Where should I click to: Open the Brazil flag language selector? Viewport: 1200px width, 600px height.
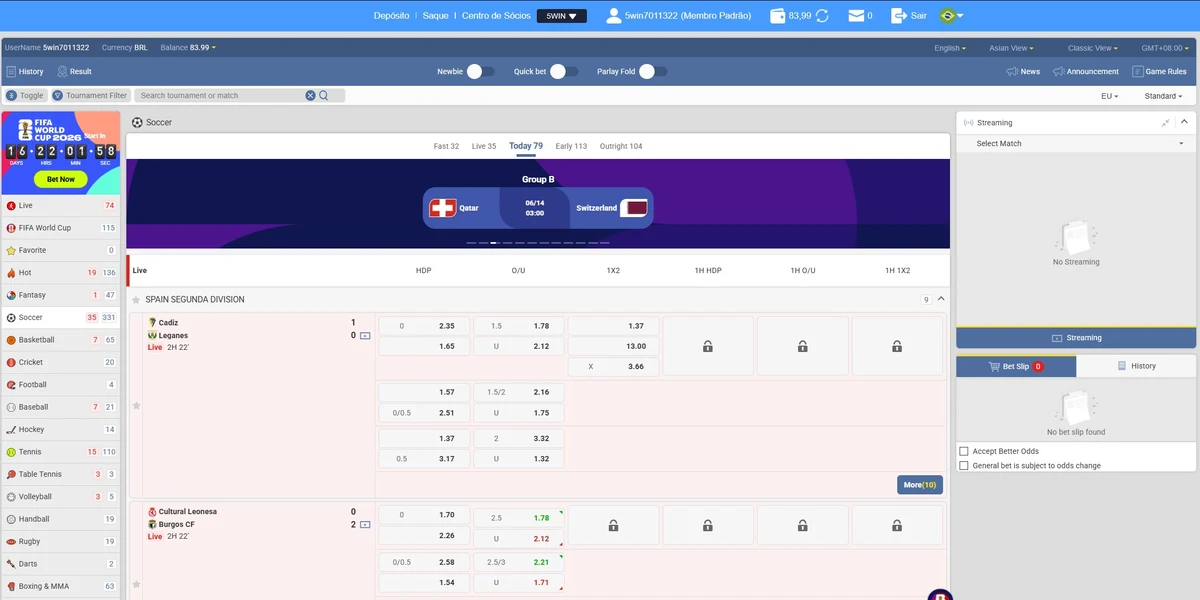point(951,16)
